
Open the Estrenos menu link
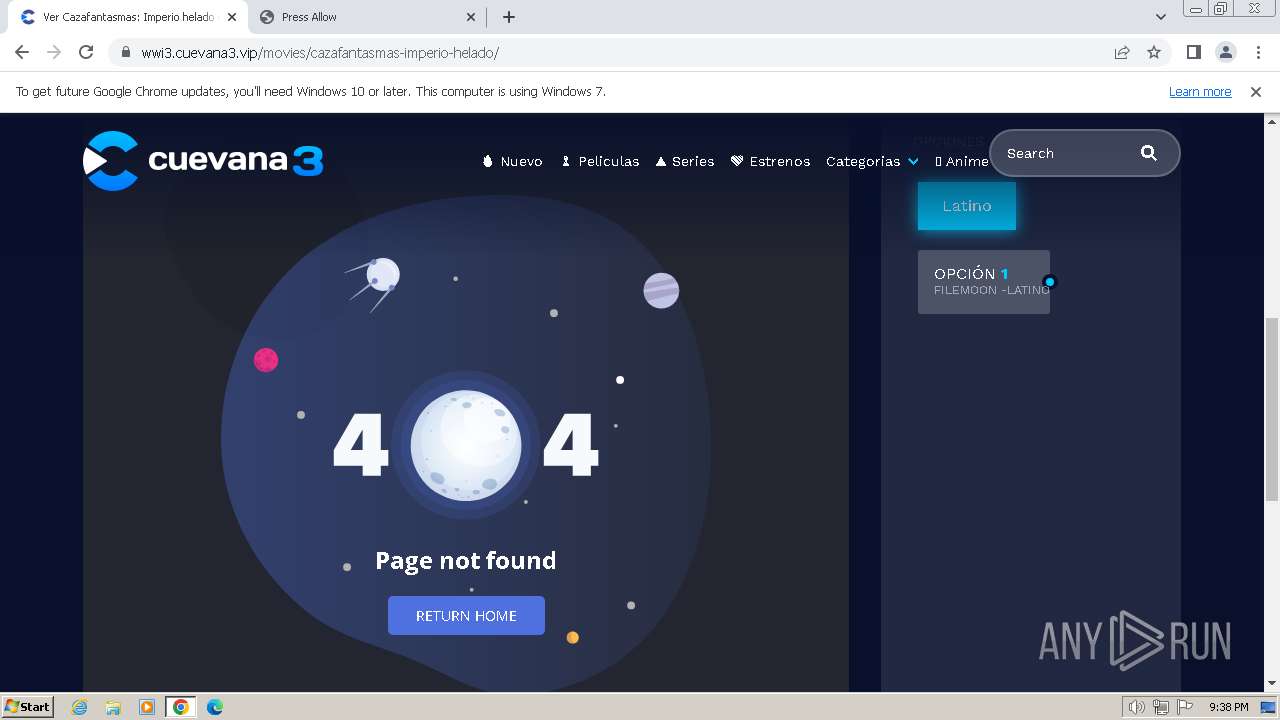pos(770,161)
